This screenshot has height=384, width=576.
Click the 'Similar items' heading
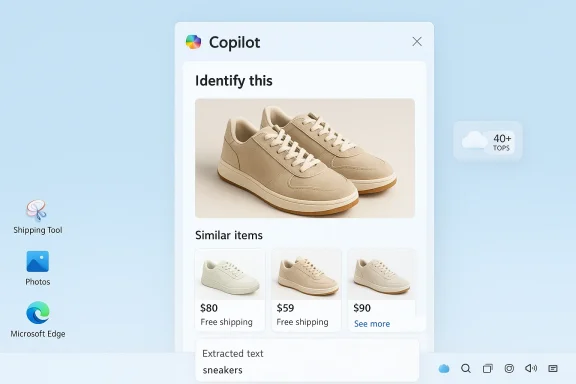(229, 235)
